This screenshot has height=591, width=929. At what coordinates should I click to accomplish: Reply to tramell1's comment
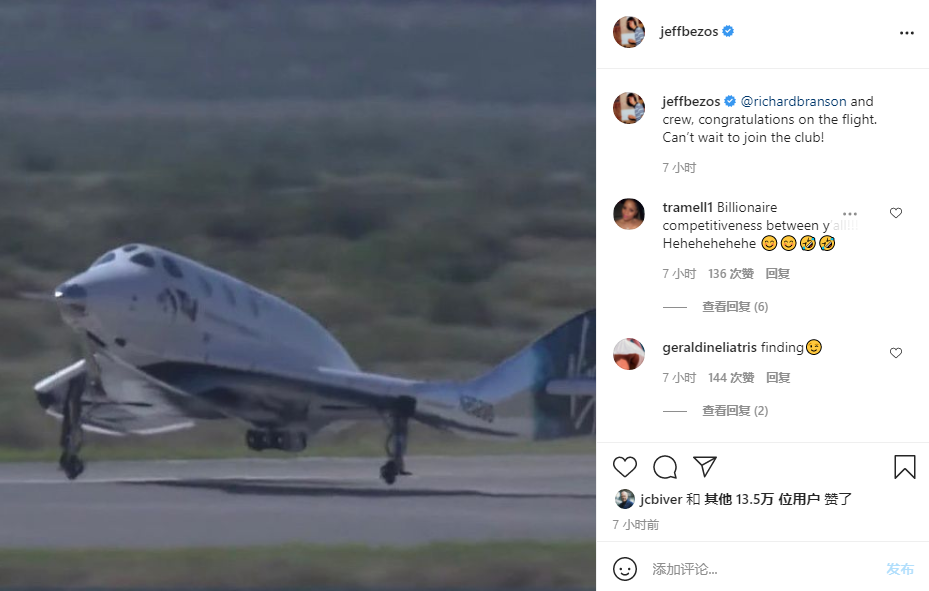(x=777, y=274)
